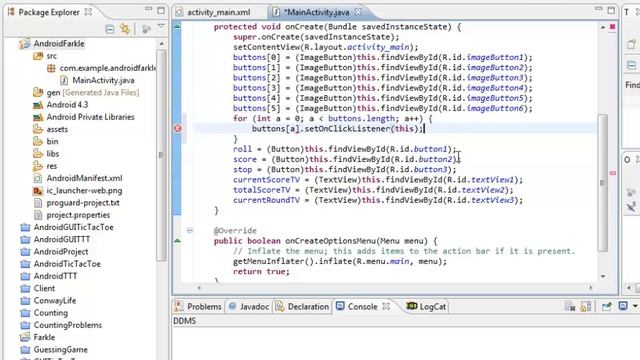640x360 pixels.
Task: Click editor horizontal scroll right arrow
Action: 591,288
